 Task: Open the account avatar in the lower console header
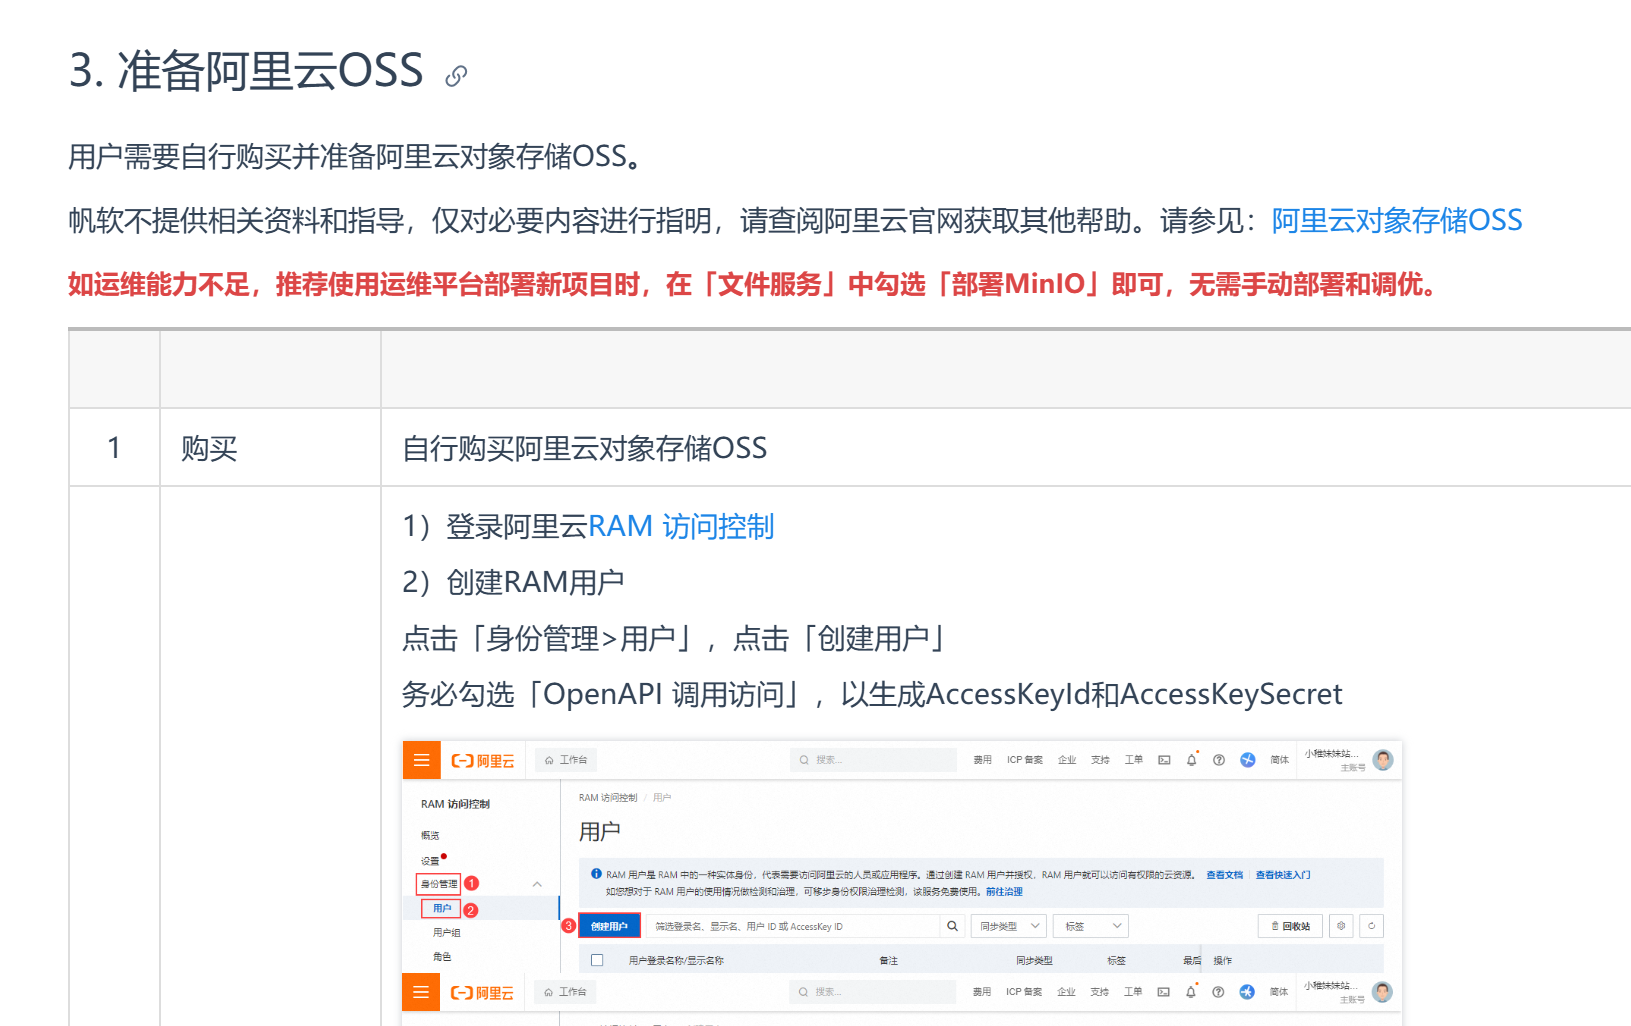pos(1382,992)
